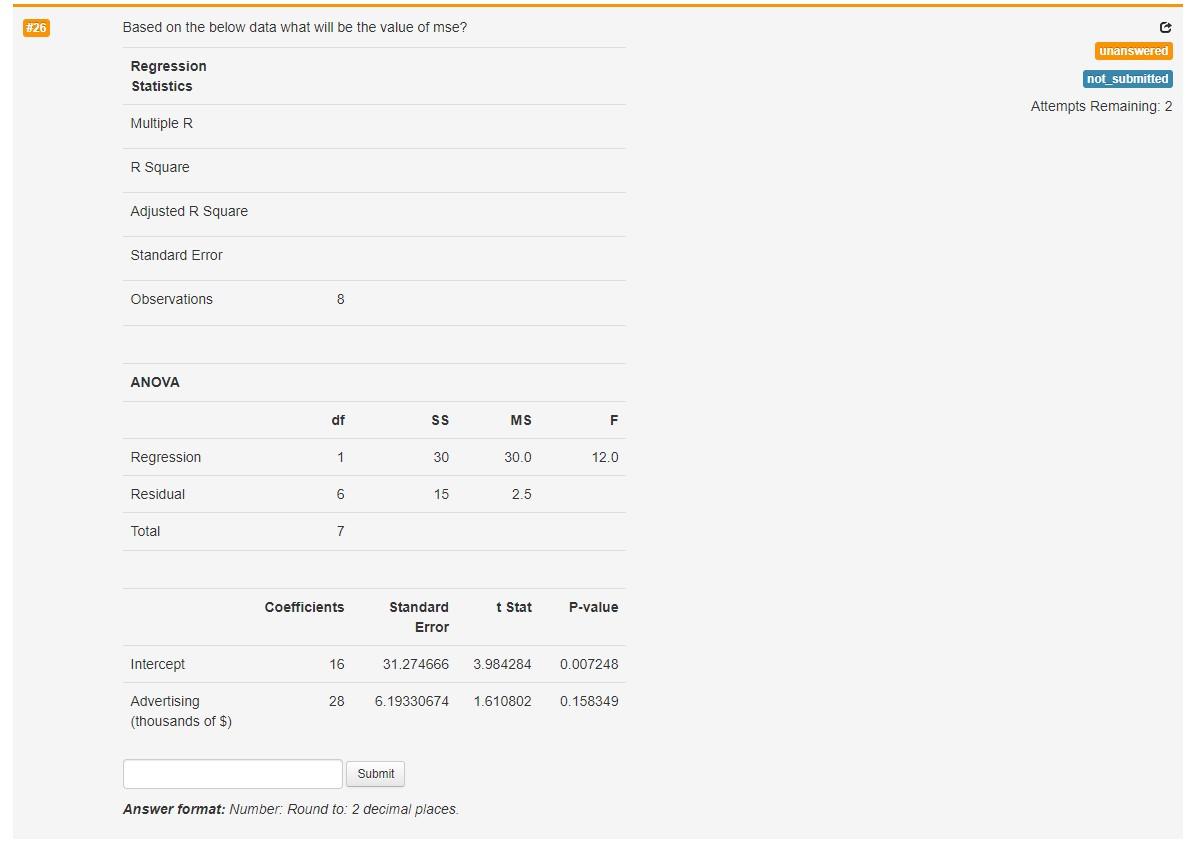Click the t Stat value 3.984284

(x=502, y=664)
